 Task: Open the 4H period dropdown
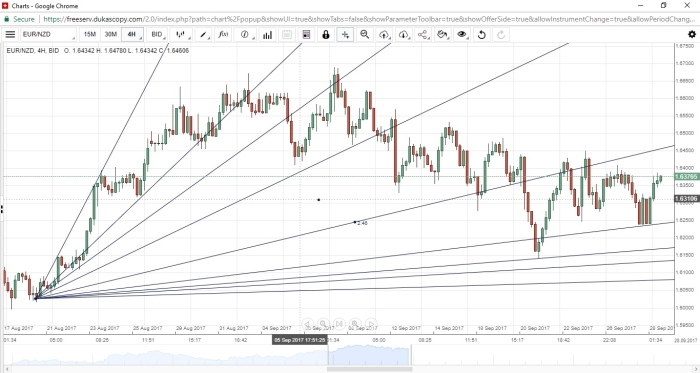(133, 34)
